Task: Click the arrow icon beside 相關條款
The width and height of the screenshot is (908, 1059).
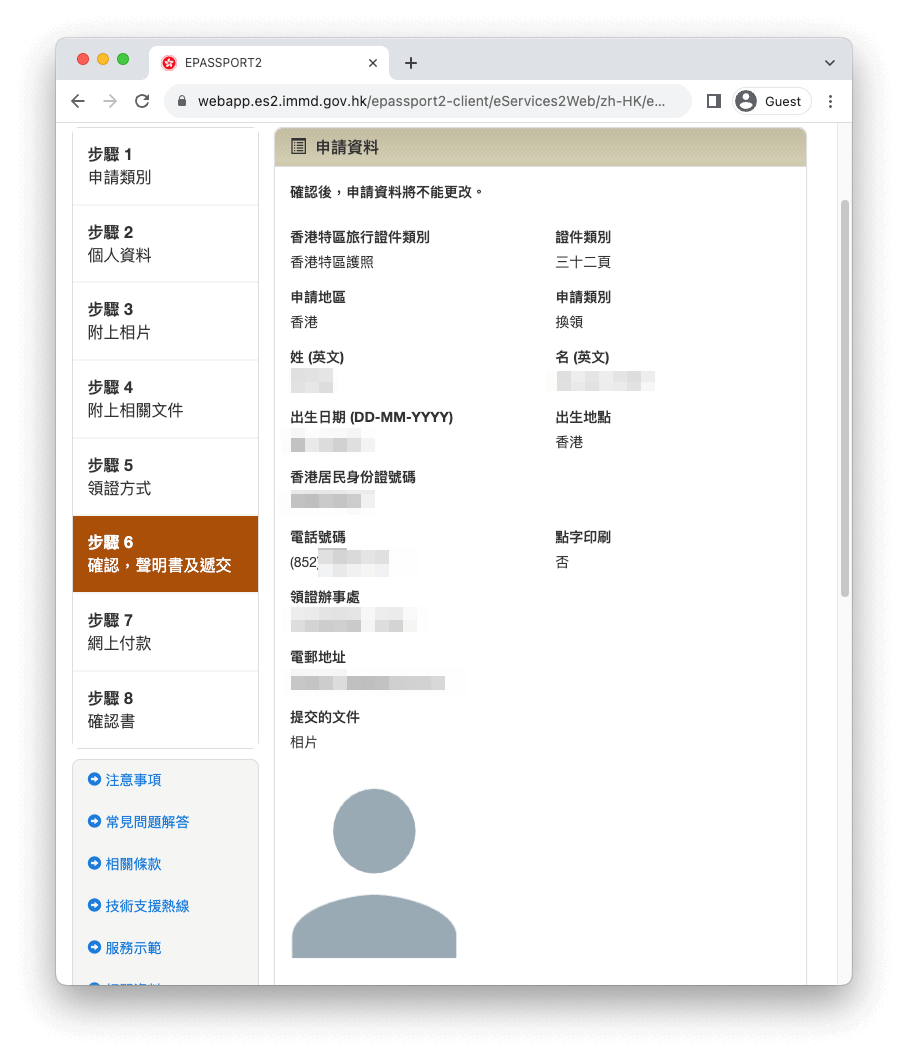Action: click(x=95, y=863)
